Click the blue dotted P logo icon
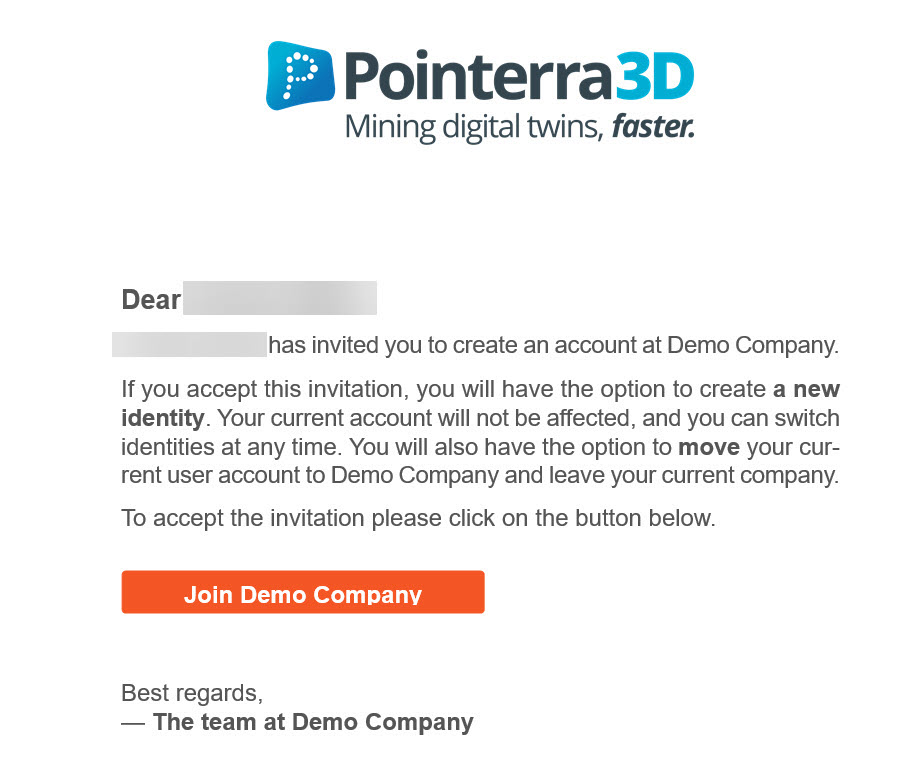Screen dimensions: 905x758 (300, 75)
